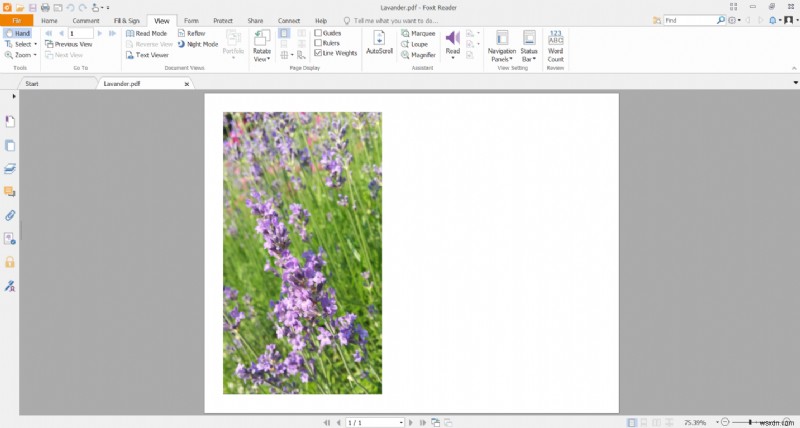The width and height of the screenshot is (800, 428).
Task: Open the Navigation Panels dropdown
Action: tap(502, 45)
